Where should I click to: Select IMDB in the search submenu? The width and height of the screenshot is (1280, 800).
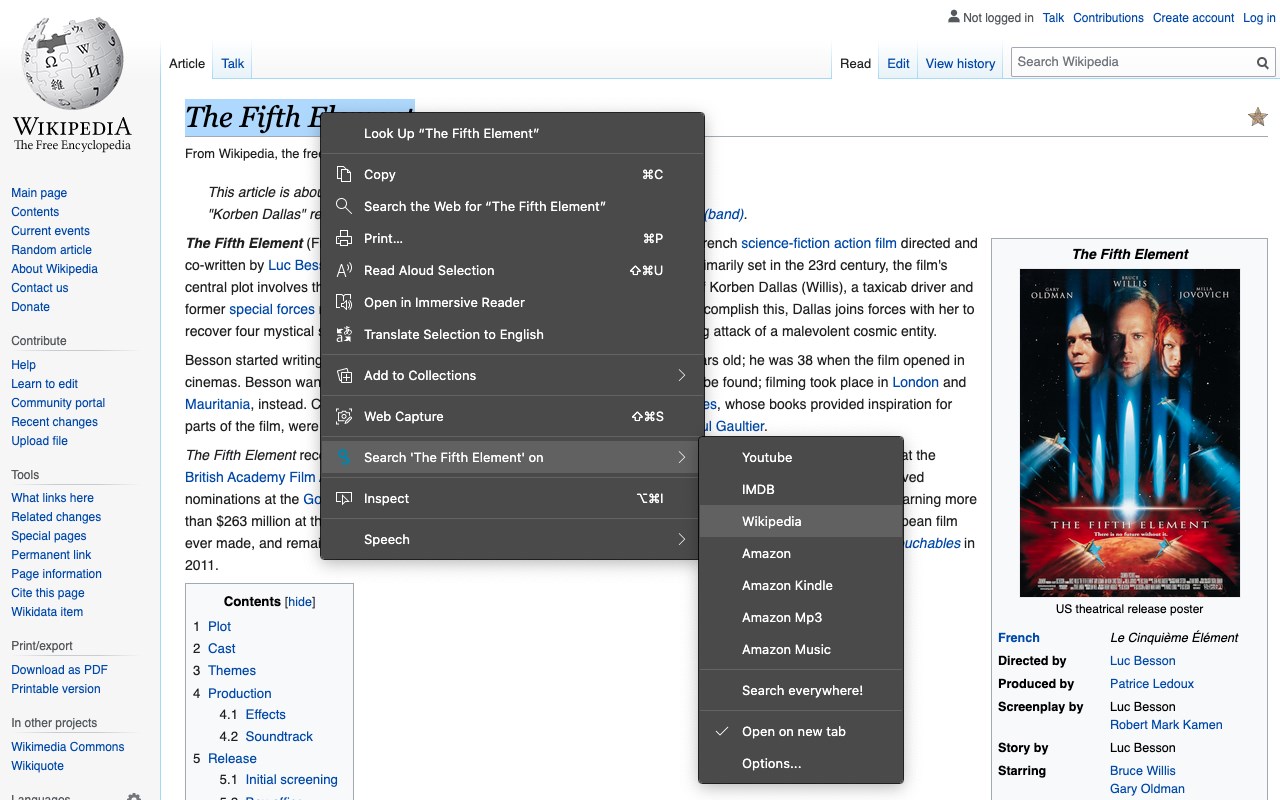tap(801, 489)
